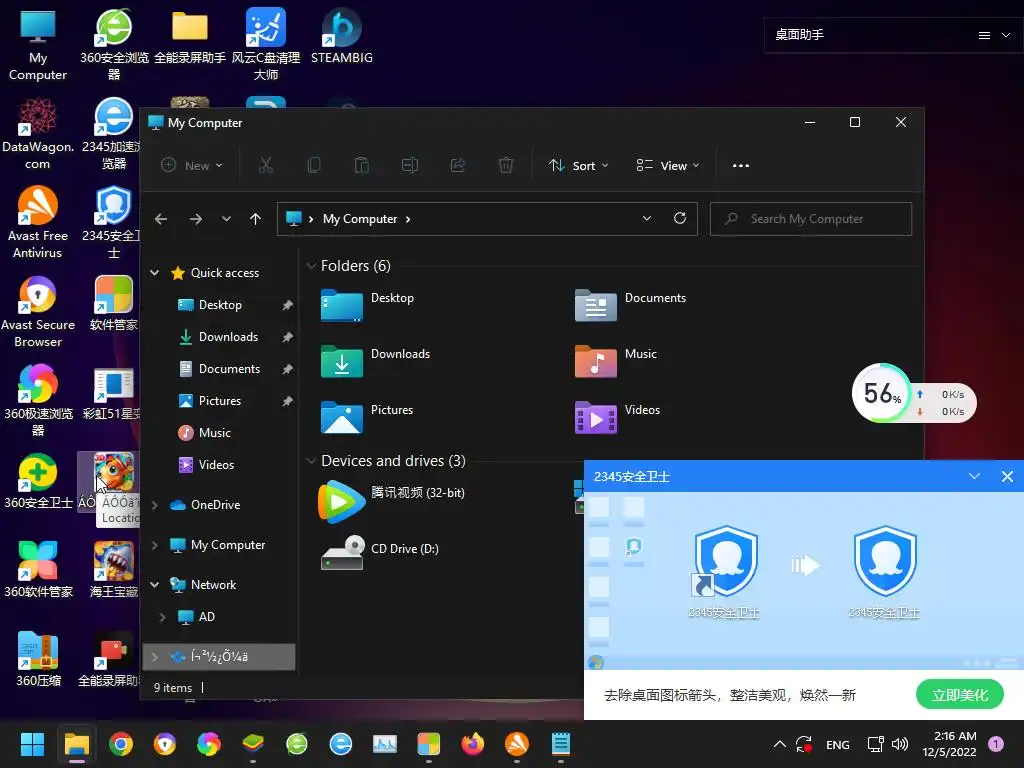
Task: Click the 56% memory usage ball
Action: (882, 393)
